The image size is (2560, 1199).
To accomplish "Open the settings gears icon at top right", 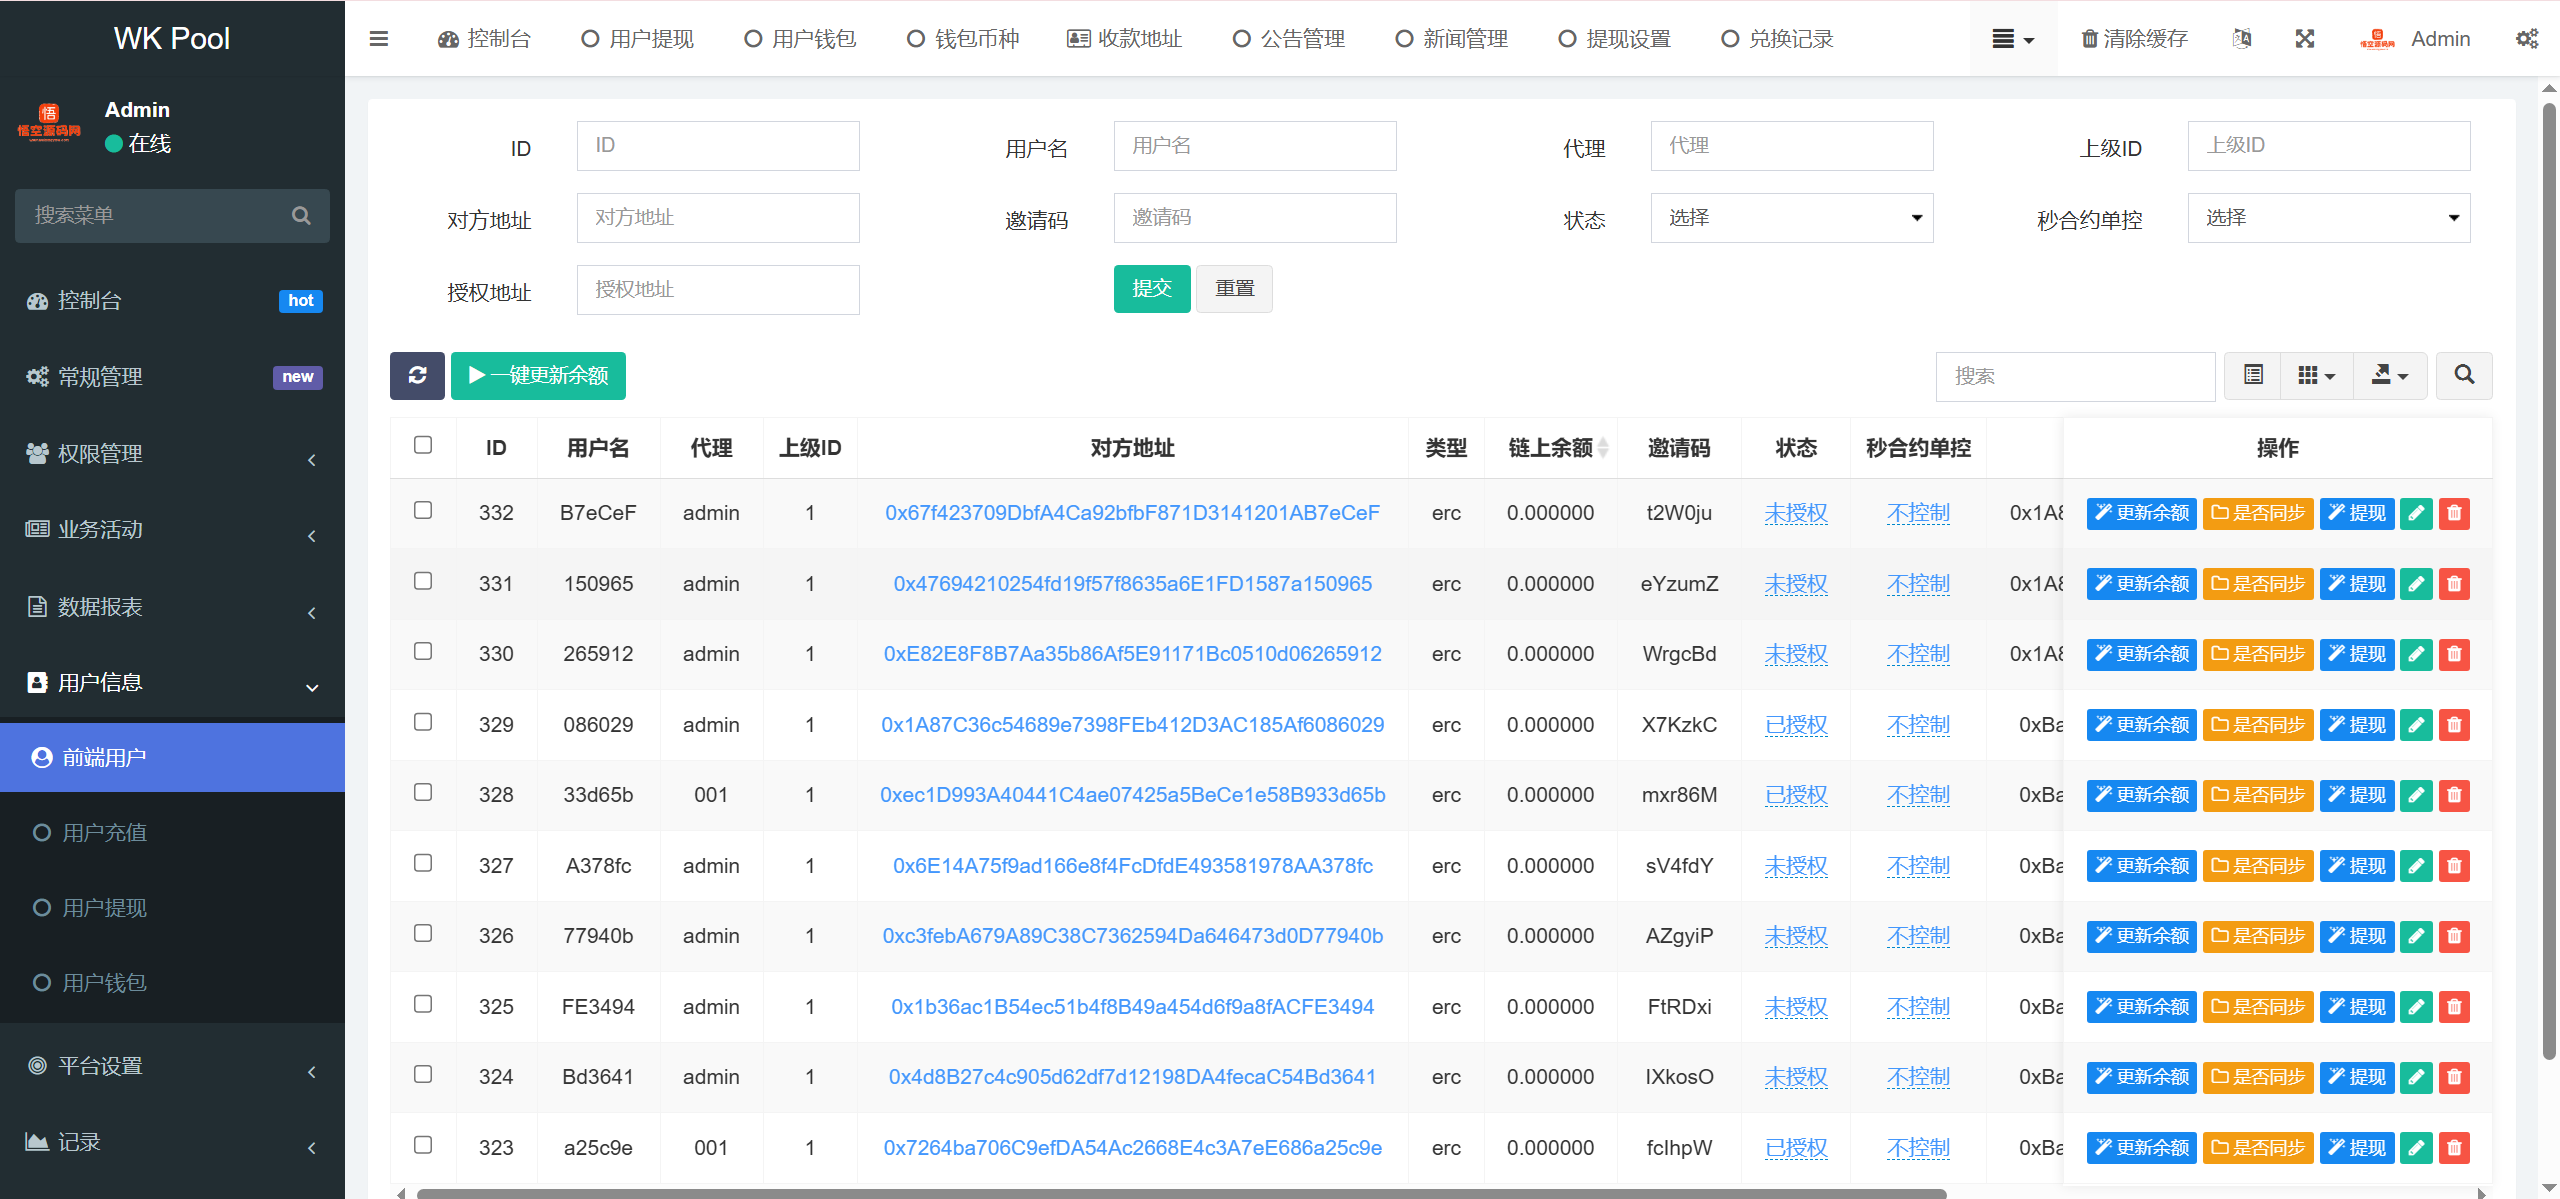I will pyautogui.click(x=2526, y=39).
